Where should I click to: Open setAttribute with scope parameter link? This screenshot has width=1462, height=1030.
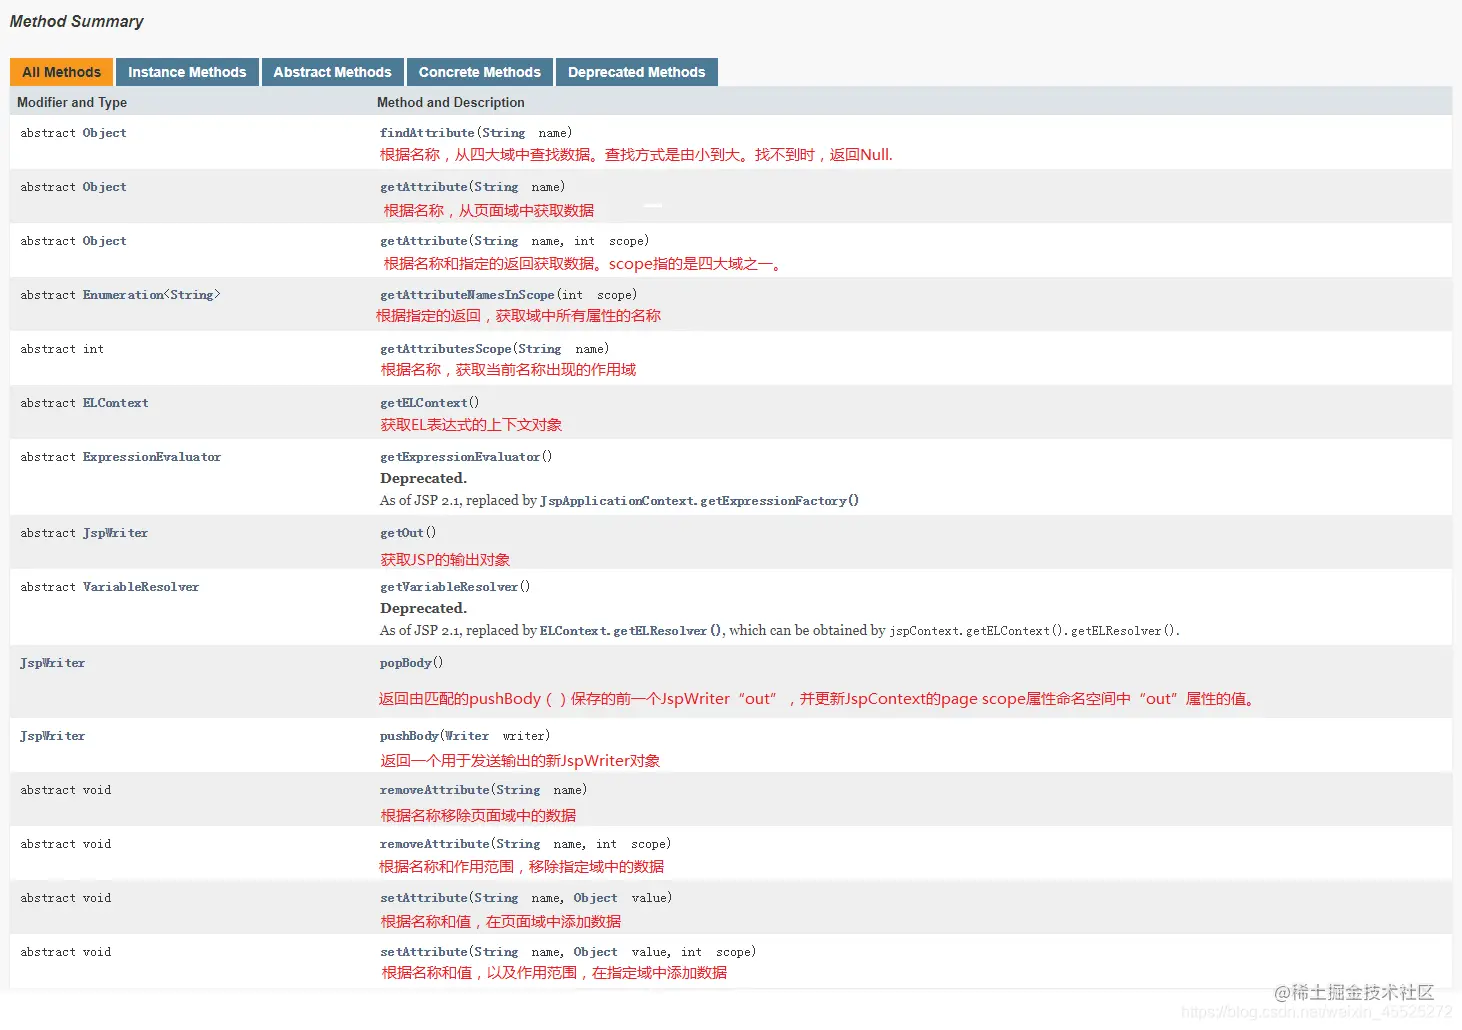424,952
